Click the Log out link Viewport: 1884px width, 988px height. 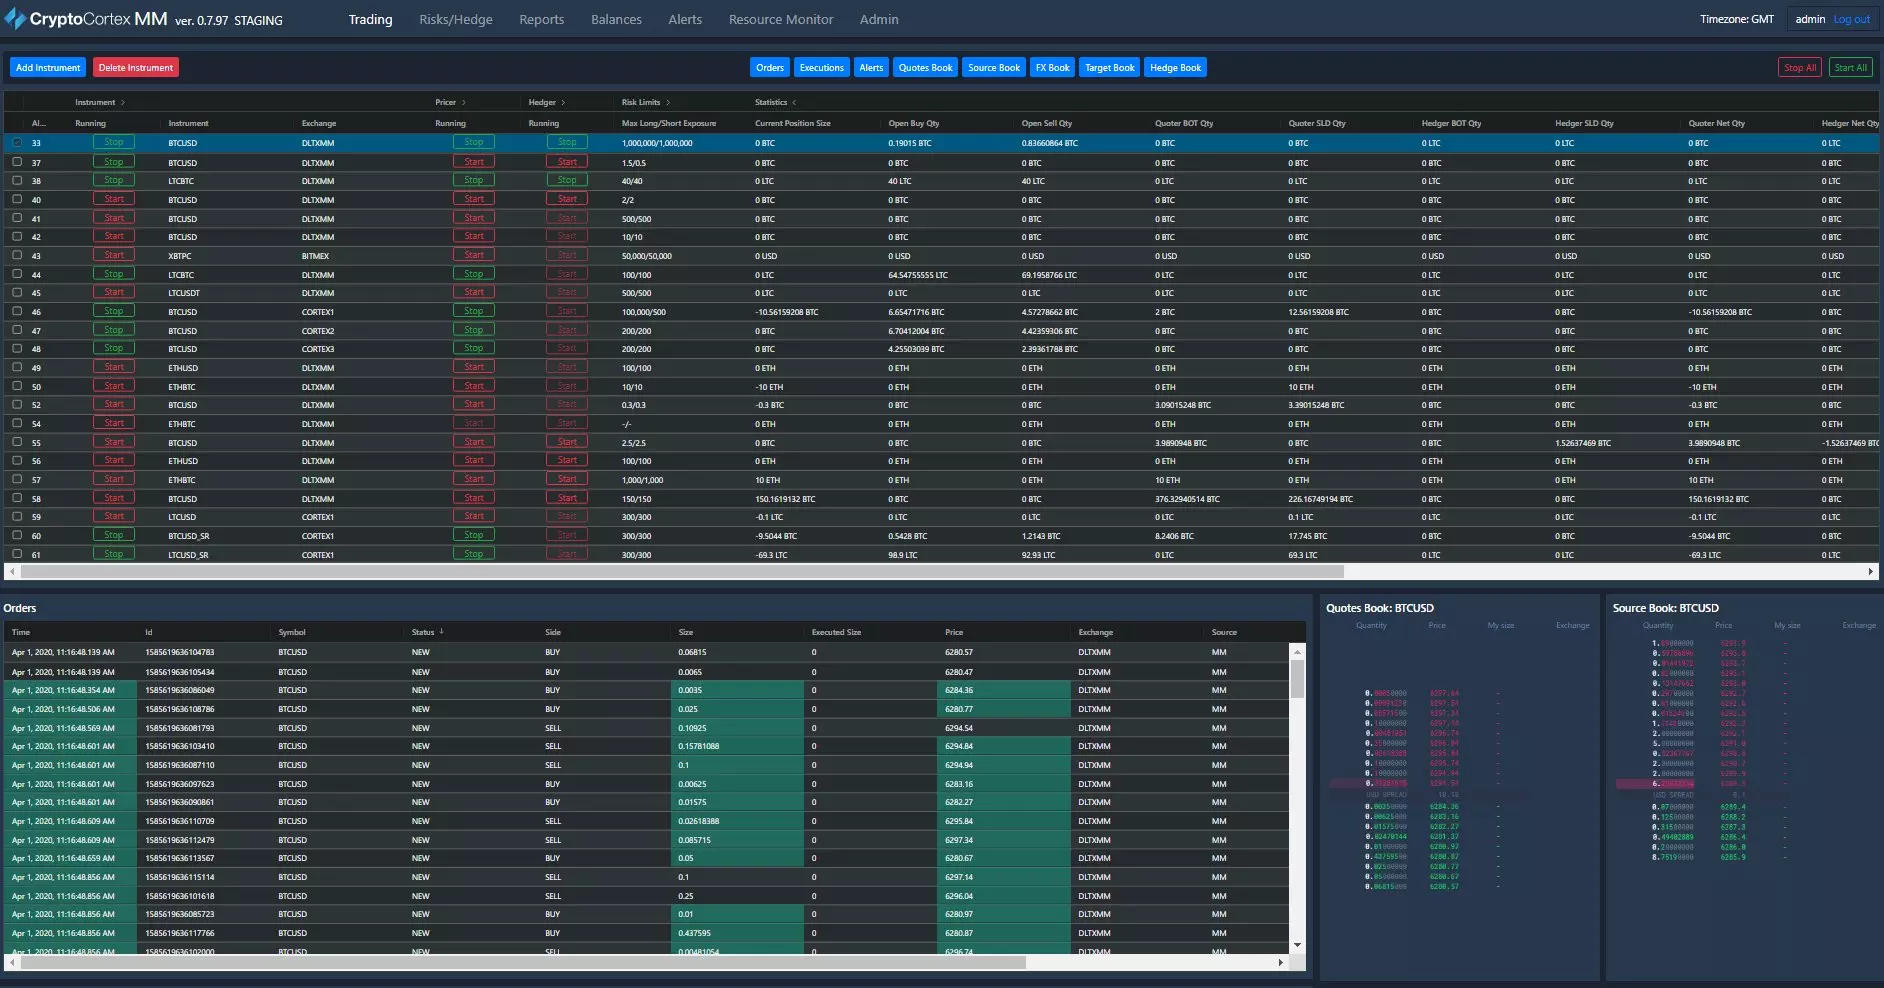[1851, 19]
